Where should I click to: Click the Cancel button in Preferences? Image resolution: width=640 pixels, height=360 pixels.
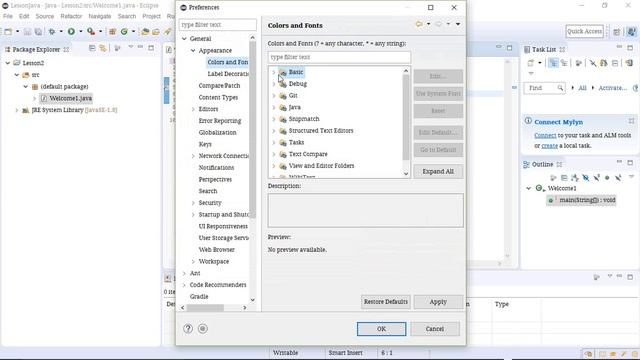435,329
